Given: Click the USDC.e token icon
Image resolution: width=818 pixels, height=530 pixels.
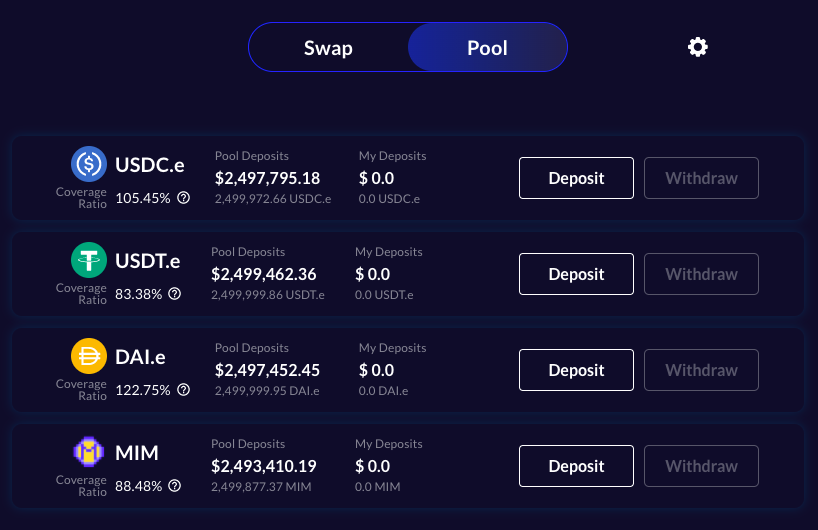Looking at the screenshot, I should 89,163.
